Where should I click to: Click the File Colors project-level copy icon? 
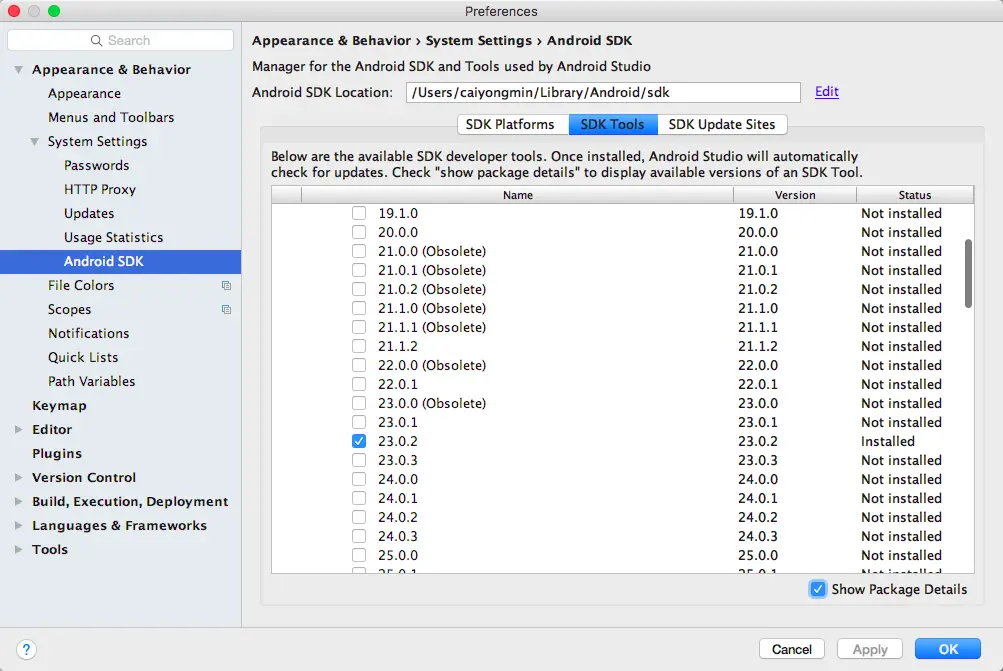coord(226,285)
